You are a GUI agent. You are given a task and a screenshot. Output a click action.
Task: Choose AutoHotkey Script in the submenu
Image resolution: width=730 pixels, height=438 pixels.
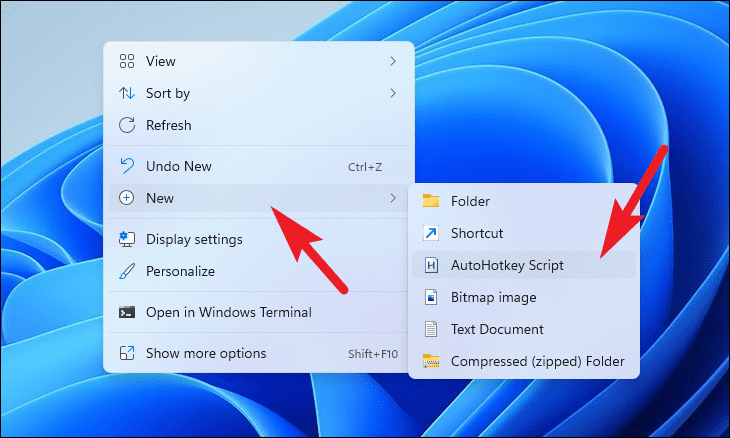524,265
